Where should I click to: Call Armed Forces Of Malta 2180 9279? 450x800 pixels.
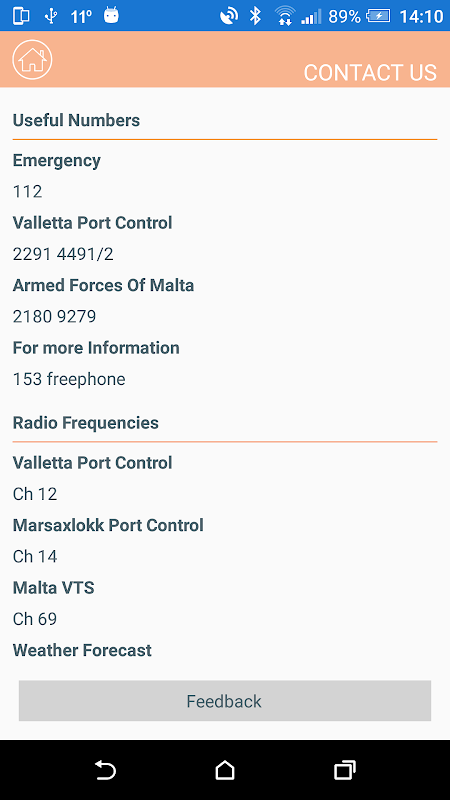click(x=55, y=317)
